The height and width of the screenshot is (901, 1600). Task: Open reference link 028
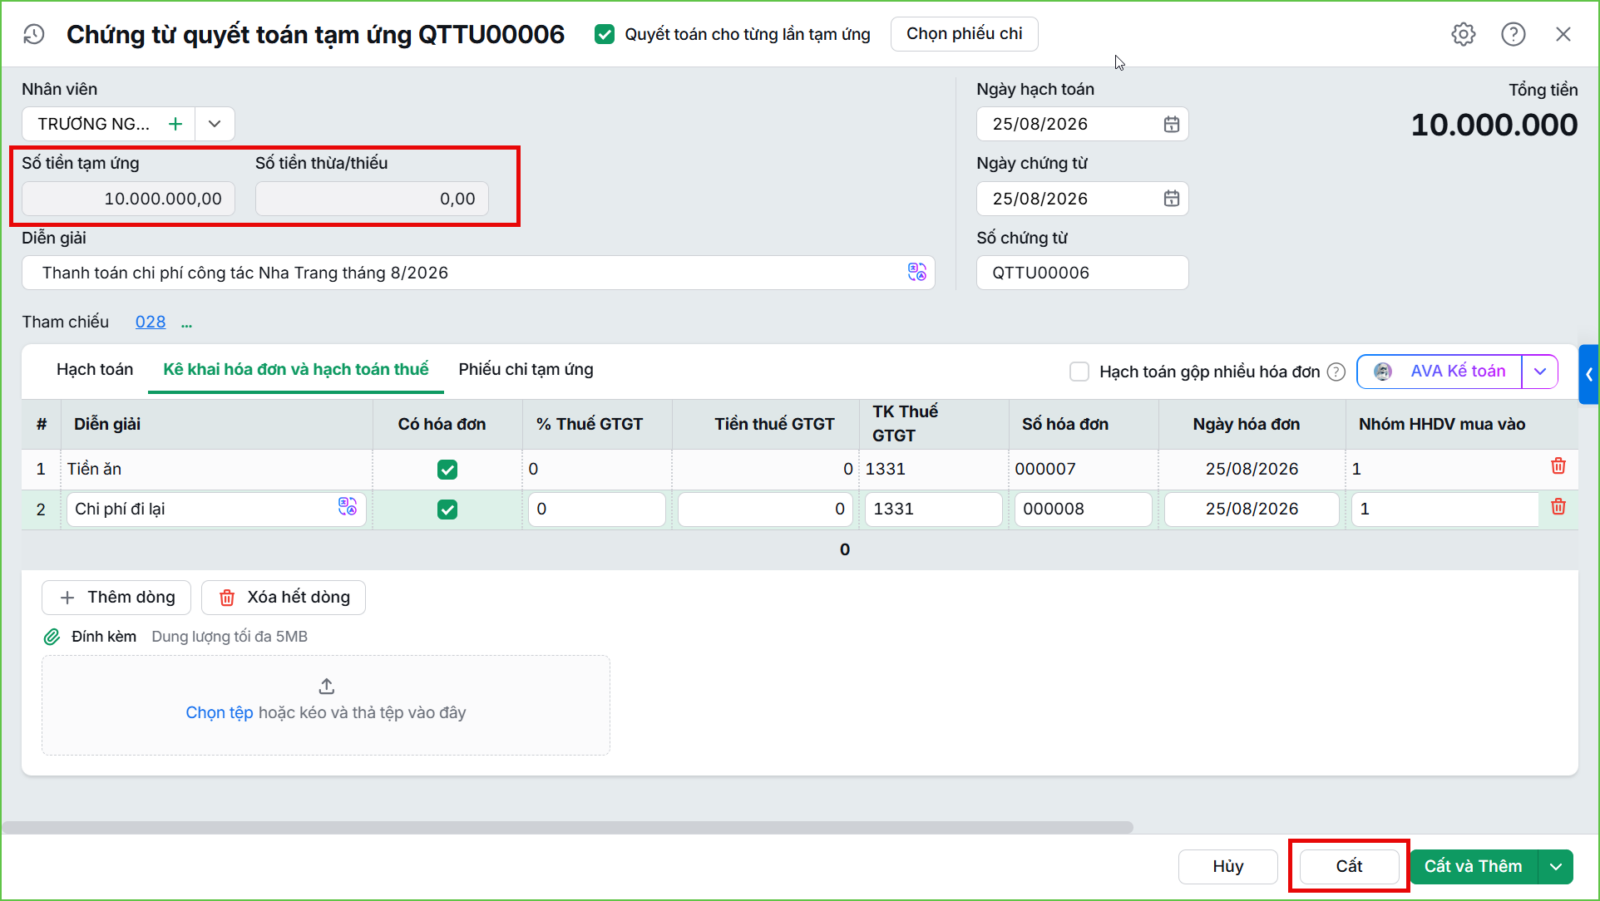(x=150, y=322)
